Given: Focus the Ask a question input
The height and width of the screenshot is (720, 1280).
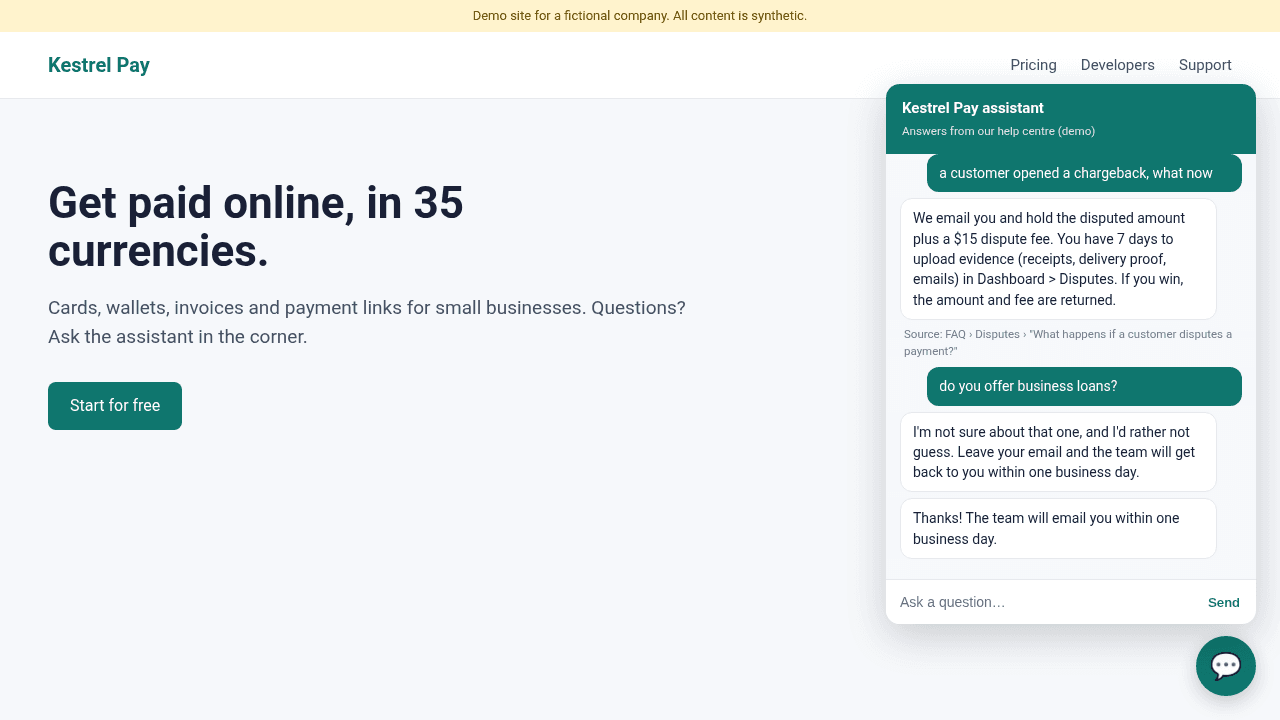Looking at the screenshot, I should pyautogui.click(x=1044, y=602).
